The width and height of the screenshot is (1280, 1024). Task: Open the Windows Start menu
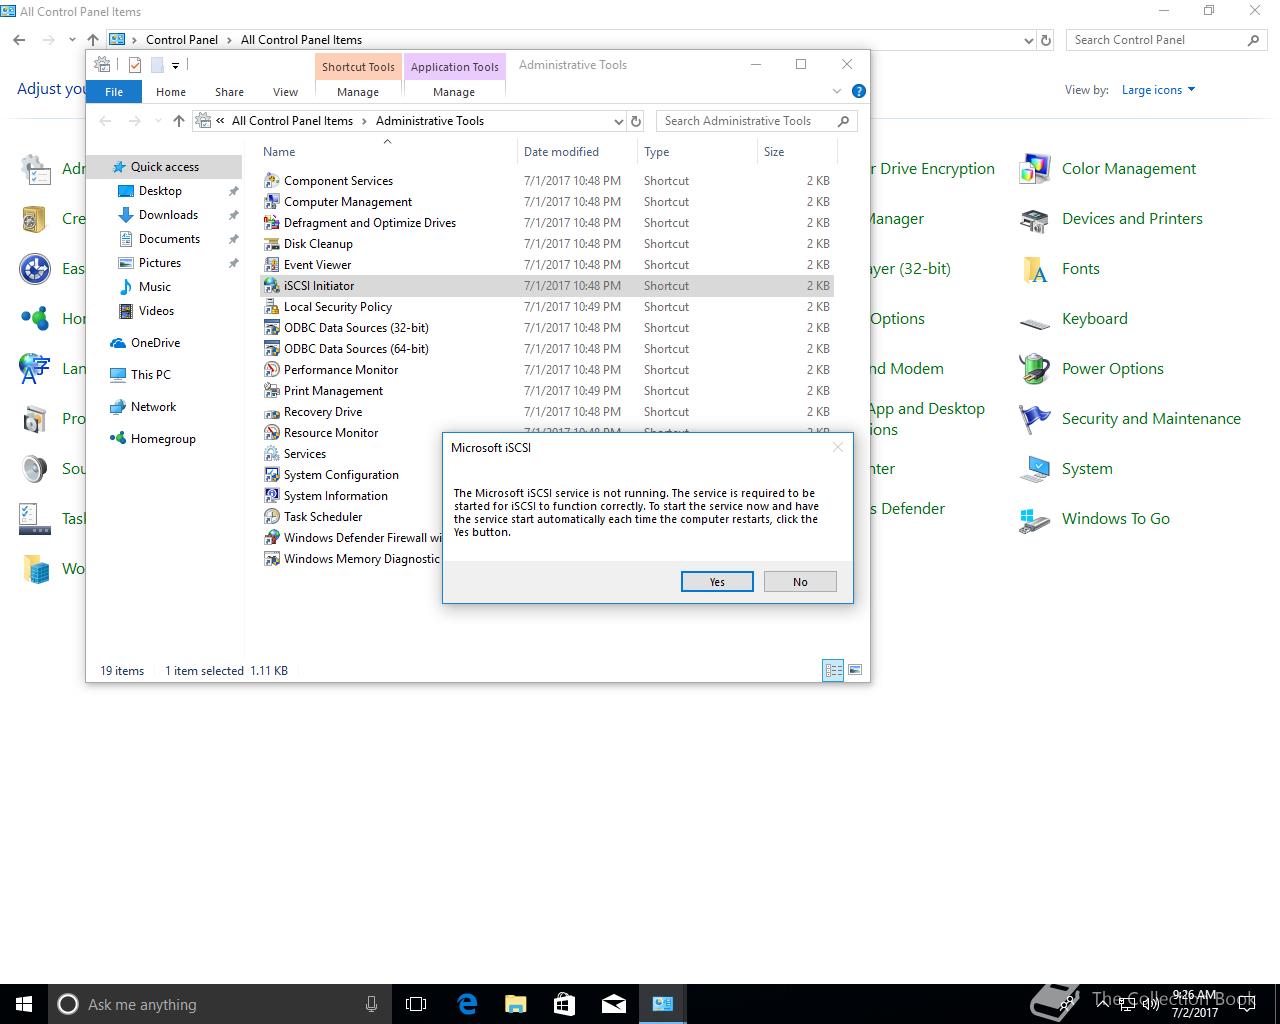tap(24, 1004)
